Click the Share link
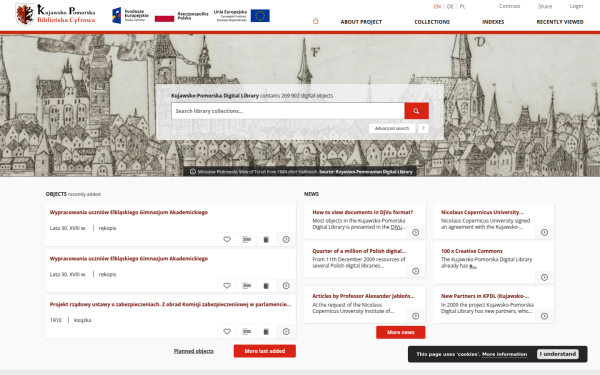The height and width of the screenshot is (375, 600). pyautogui.click(x=545, y=6)
